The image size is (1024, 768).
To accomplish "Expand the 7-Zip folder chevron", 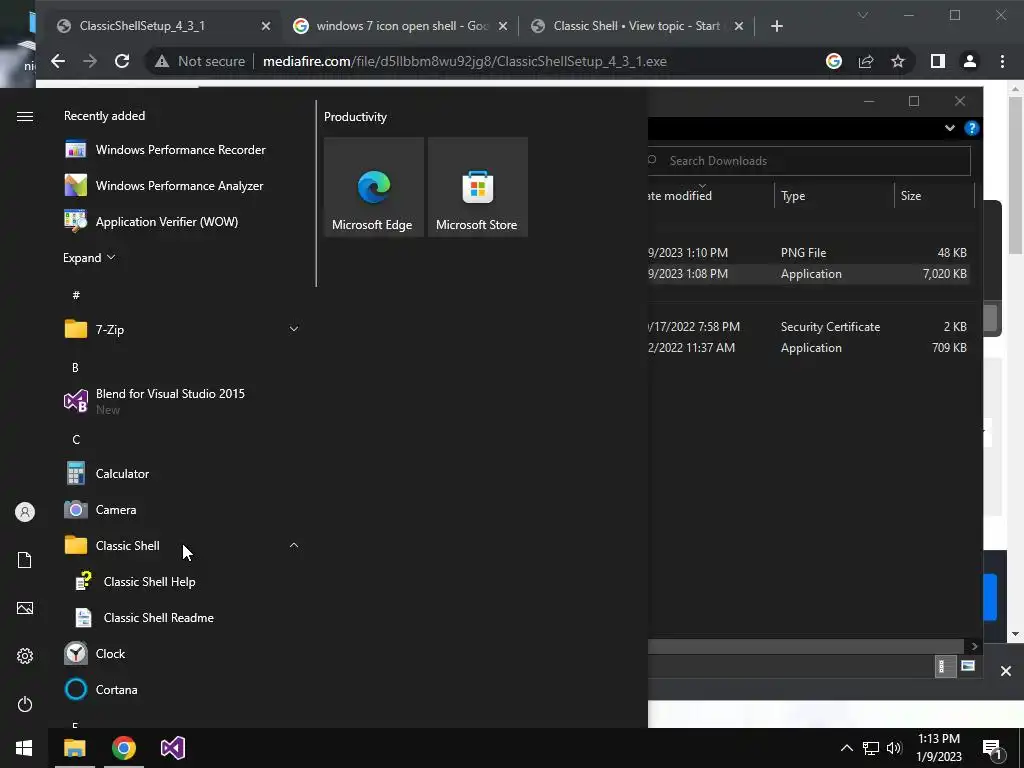I will coord(294,329).
